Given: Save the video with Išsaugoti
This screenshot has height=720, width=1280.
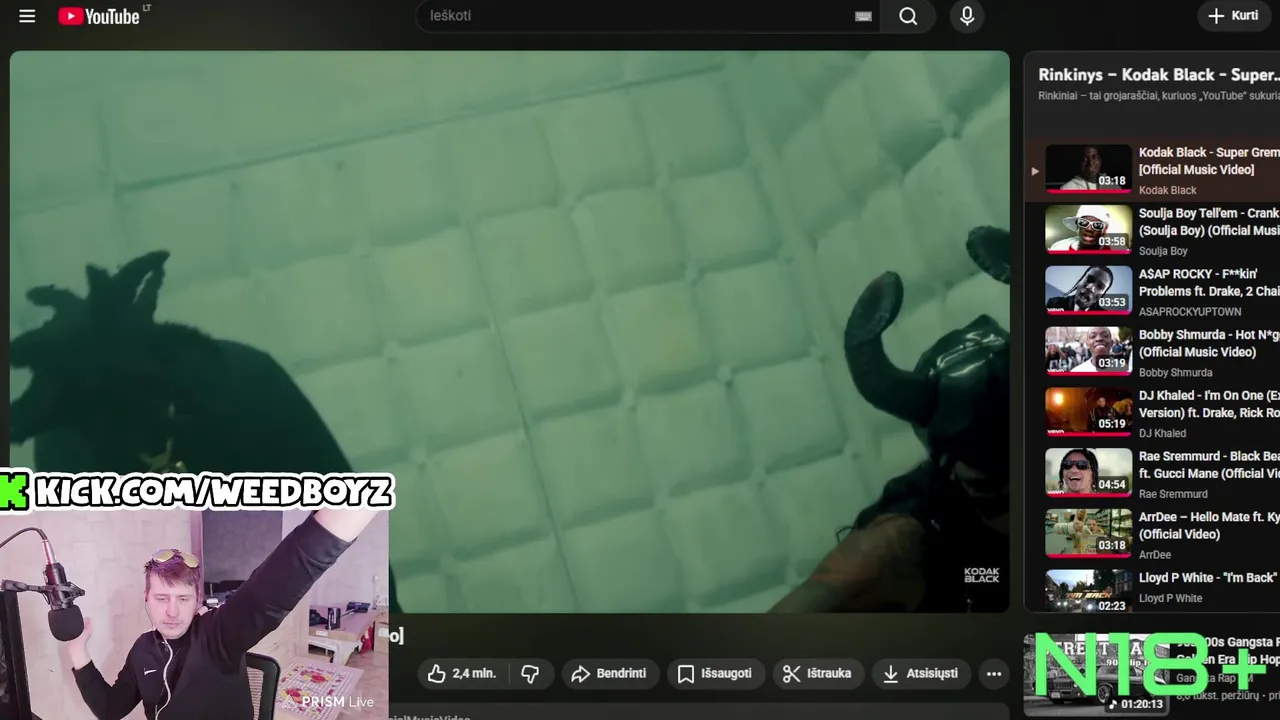Looking at the screenshot, I should click(x=714, y=674).
